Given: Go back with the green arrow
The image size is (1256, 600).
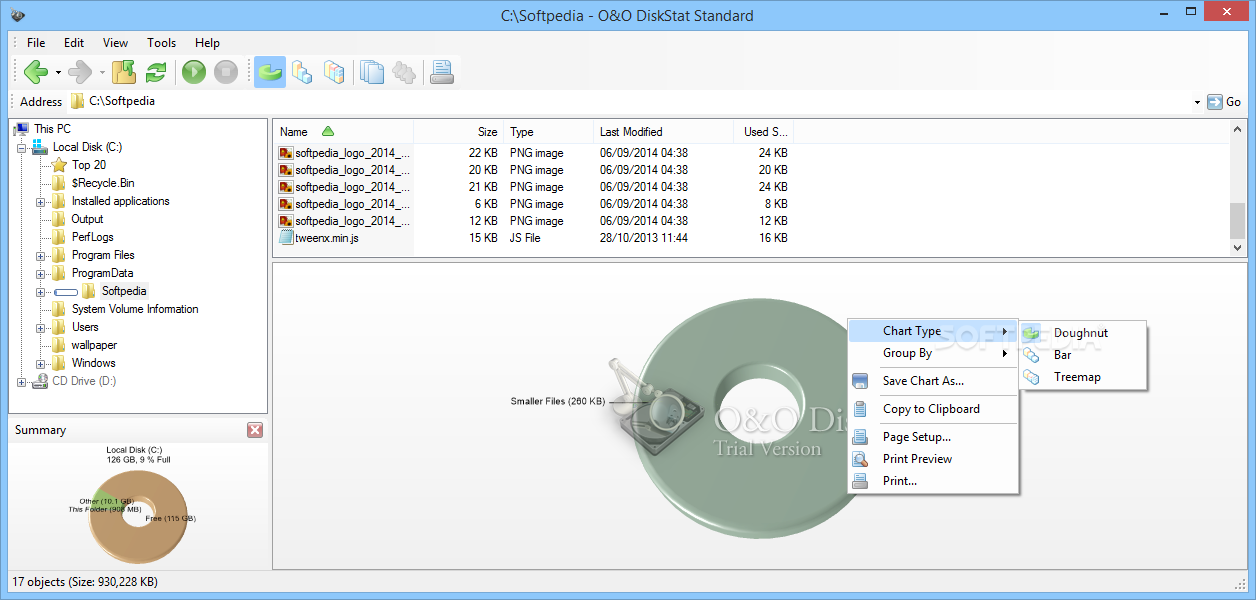Looking at the screenshot, I should click(35, 72).
